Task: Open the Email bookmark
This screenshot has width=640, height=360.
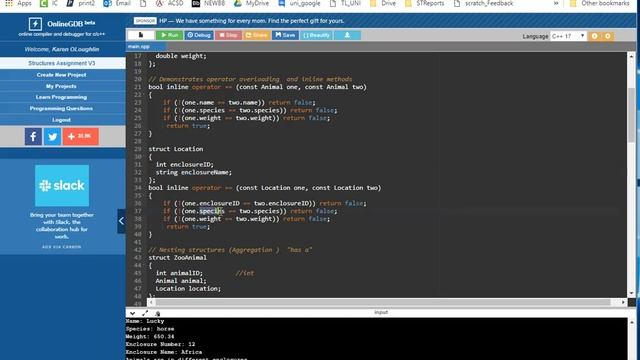Action: pyautogui.click(x=117, y=3)
